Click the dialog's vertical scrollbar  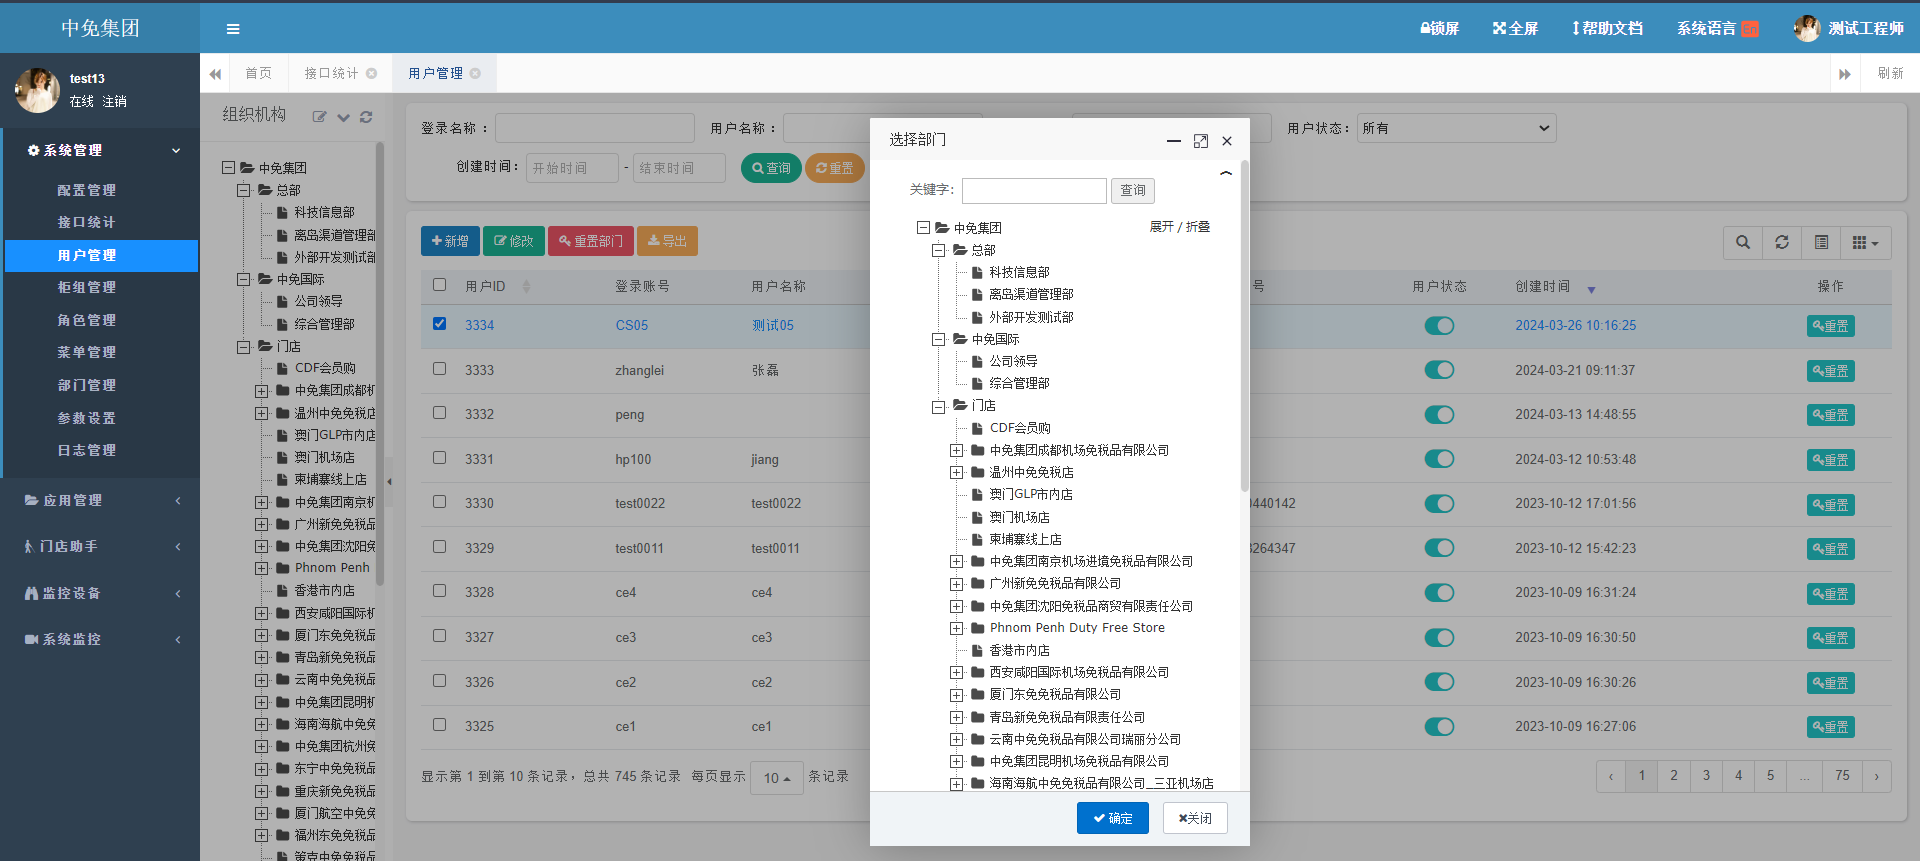coord(1245,330)
